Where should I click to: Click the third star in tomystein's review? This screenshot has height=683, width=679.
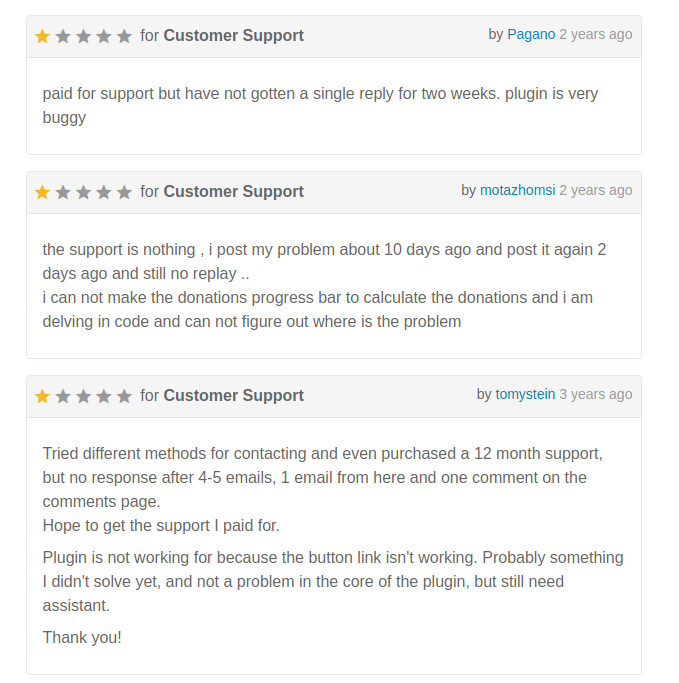point(83,396)
